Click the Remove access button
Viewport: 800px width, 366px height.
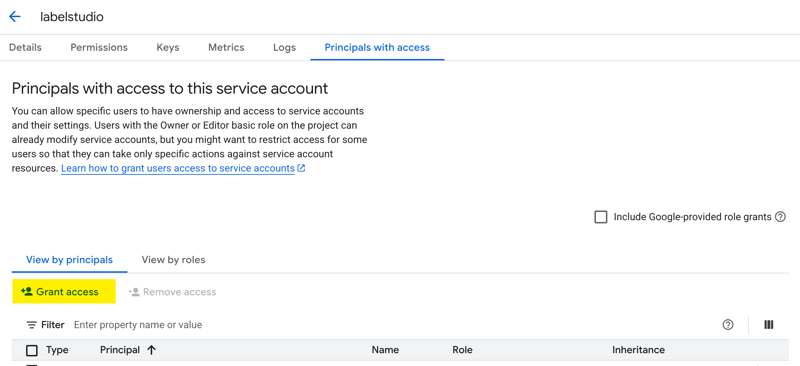pyautogui.click(x=172, y=292)
